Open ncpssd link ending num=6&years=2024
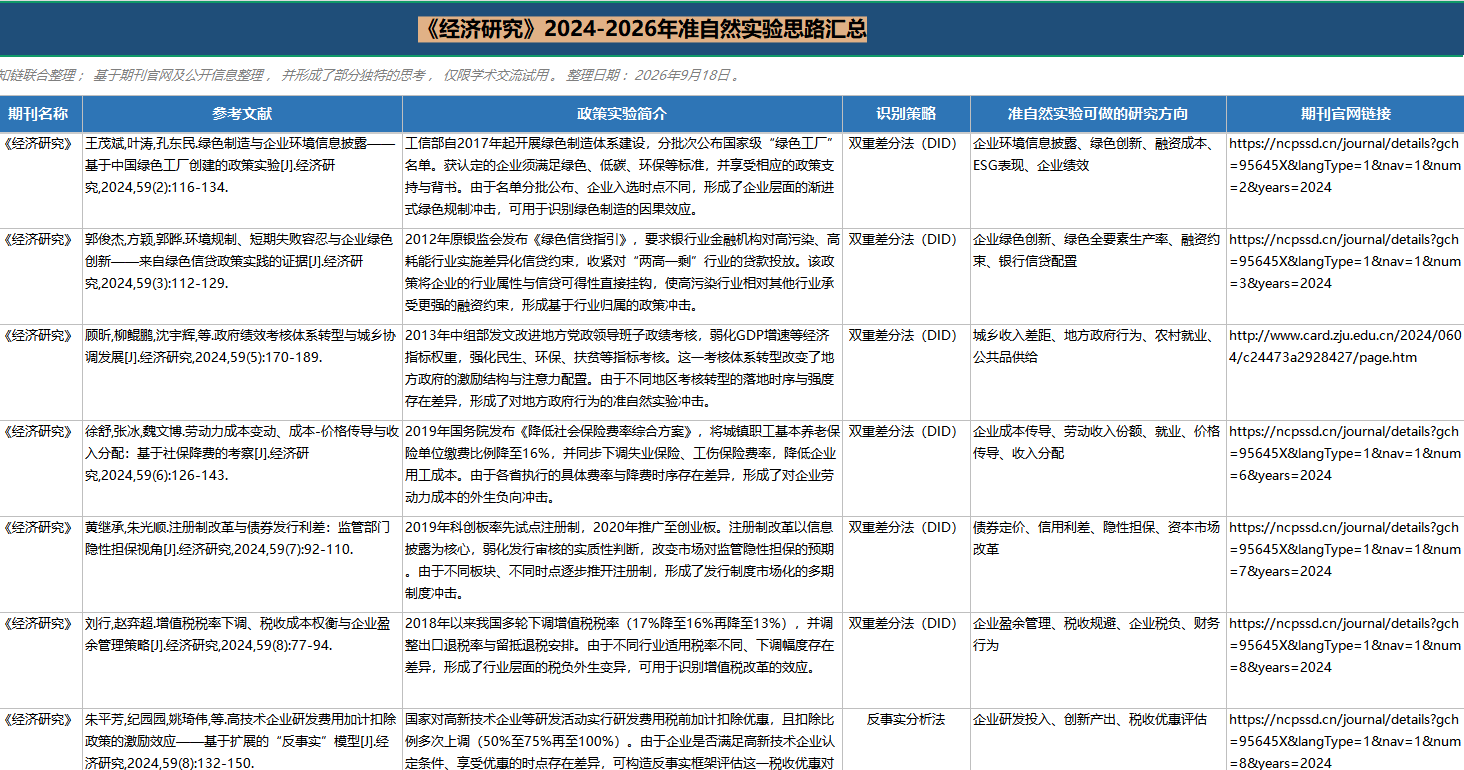 (1344, 453)
